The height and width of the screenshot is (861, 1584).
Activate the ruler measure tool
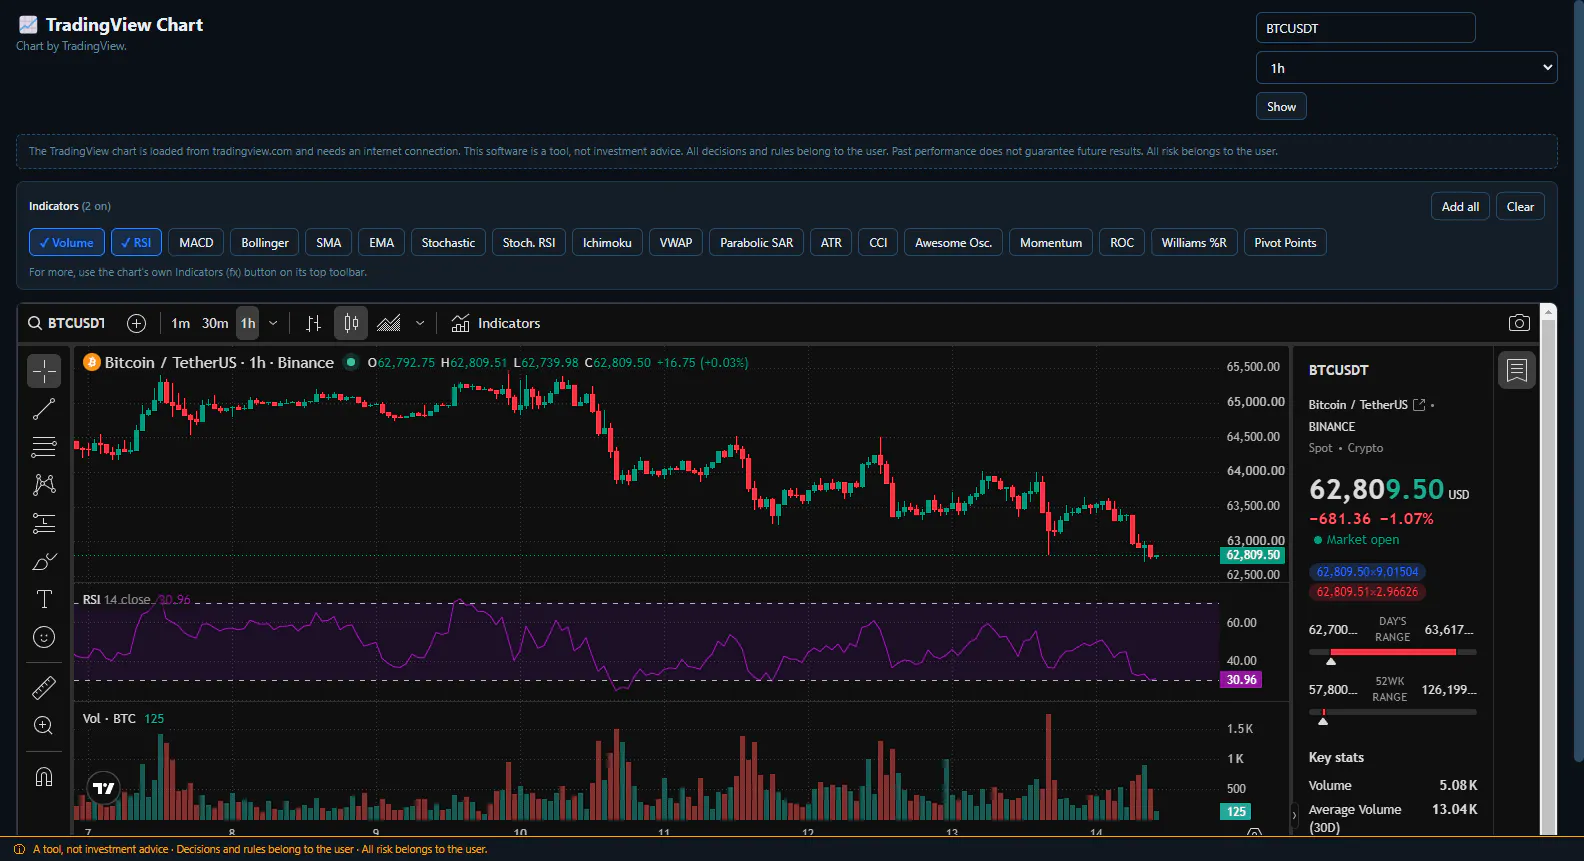(44, 688)
